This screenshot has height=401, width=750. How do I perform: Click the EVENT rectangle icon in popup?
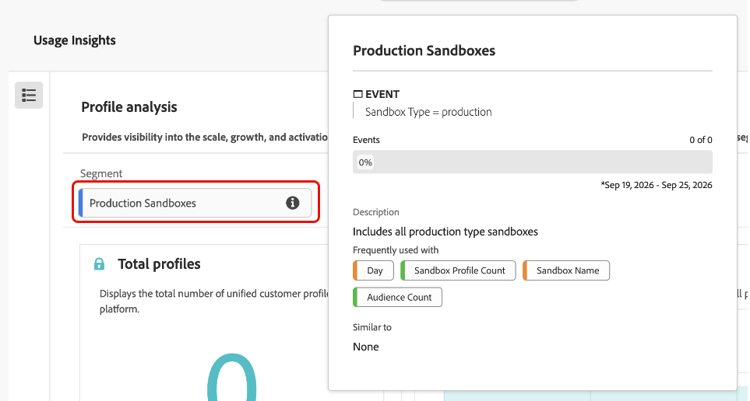pos(357,94)
